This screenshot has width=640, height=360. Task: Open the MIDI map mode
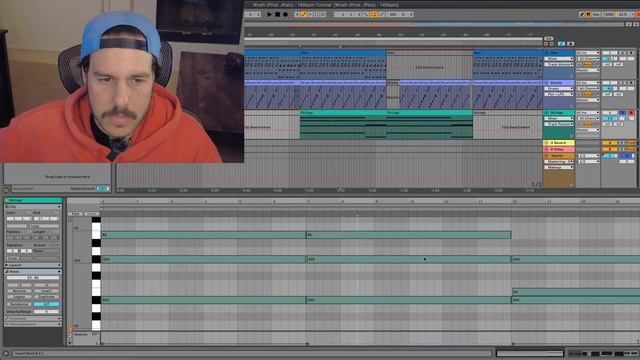tap(609, 14)
